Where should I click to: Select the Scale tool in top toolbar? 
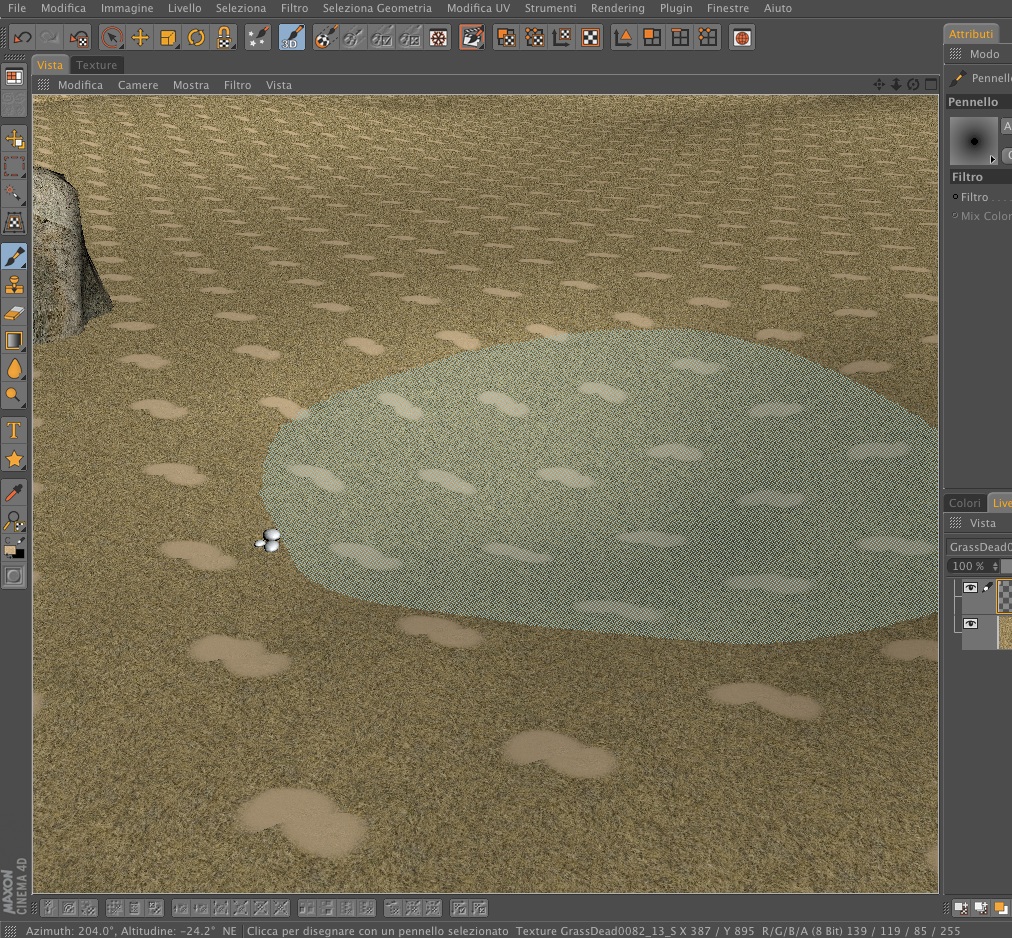tap(168, 37)
